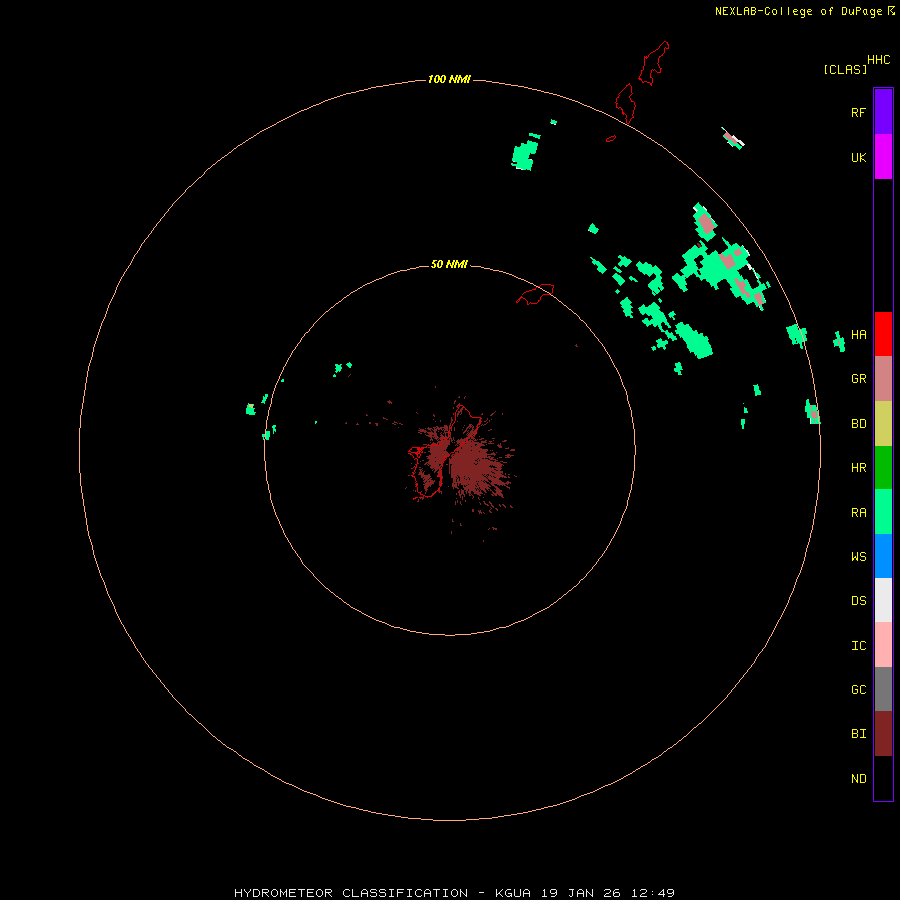Click the ND legend label
The width and height of the screenshot is (900, 900).
859,779
